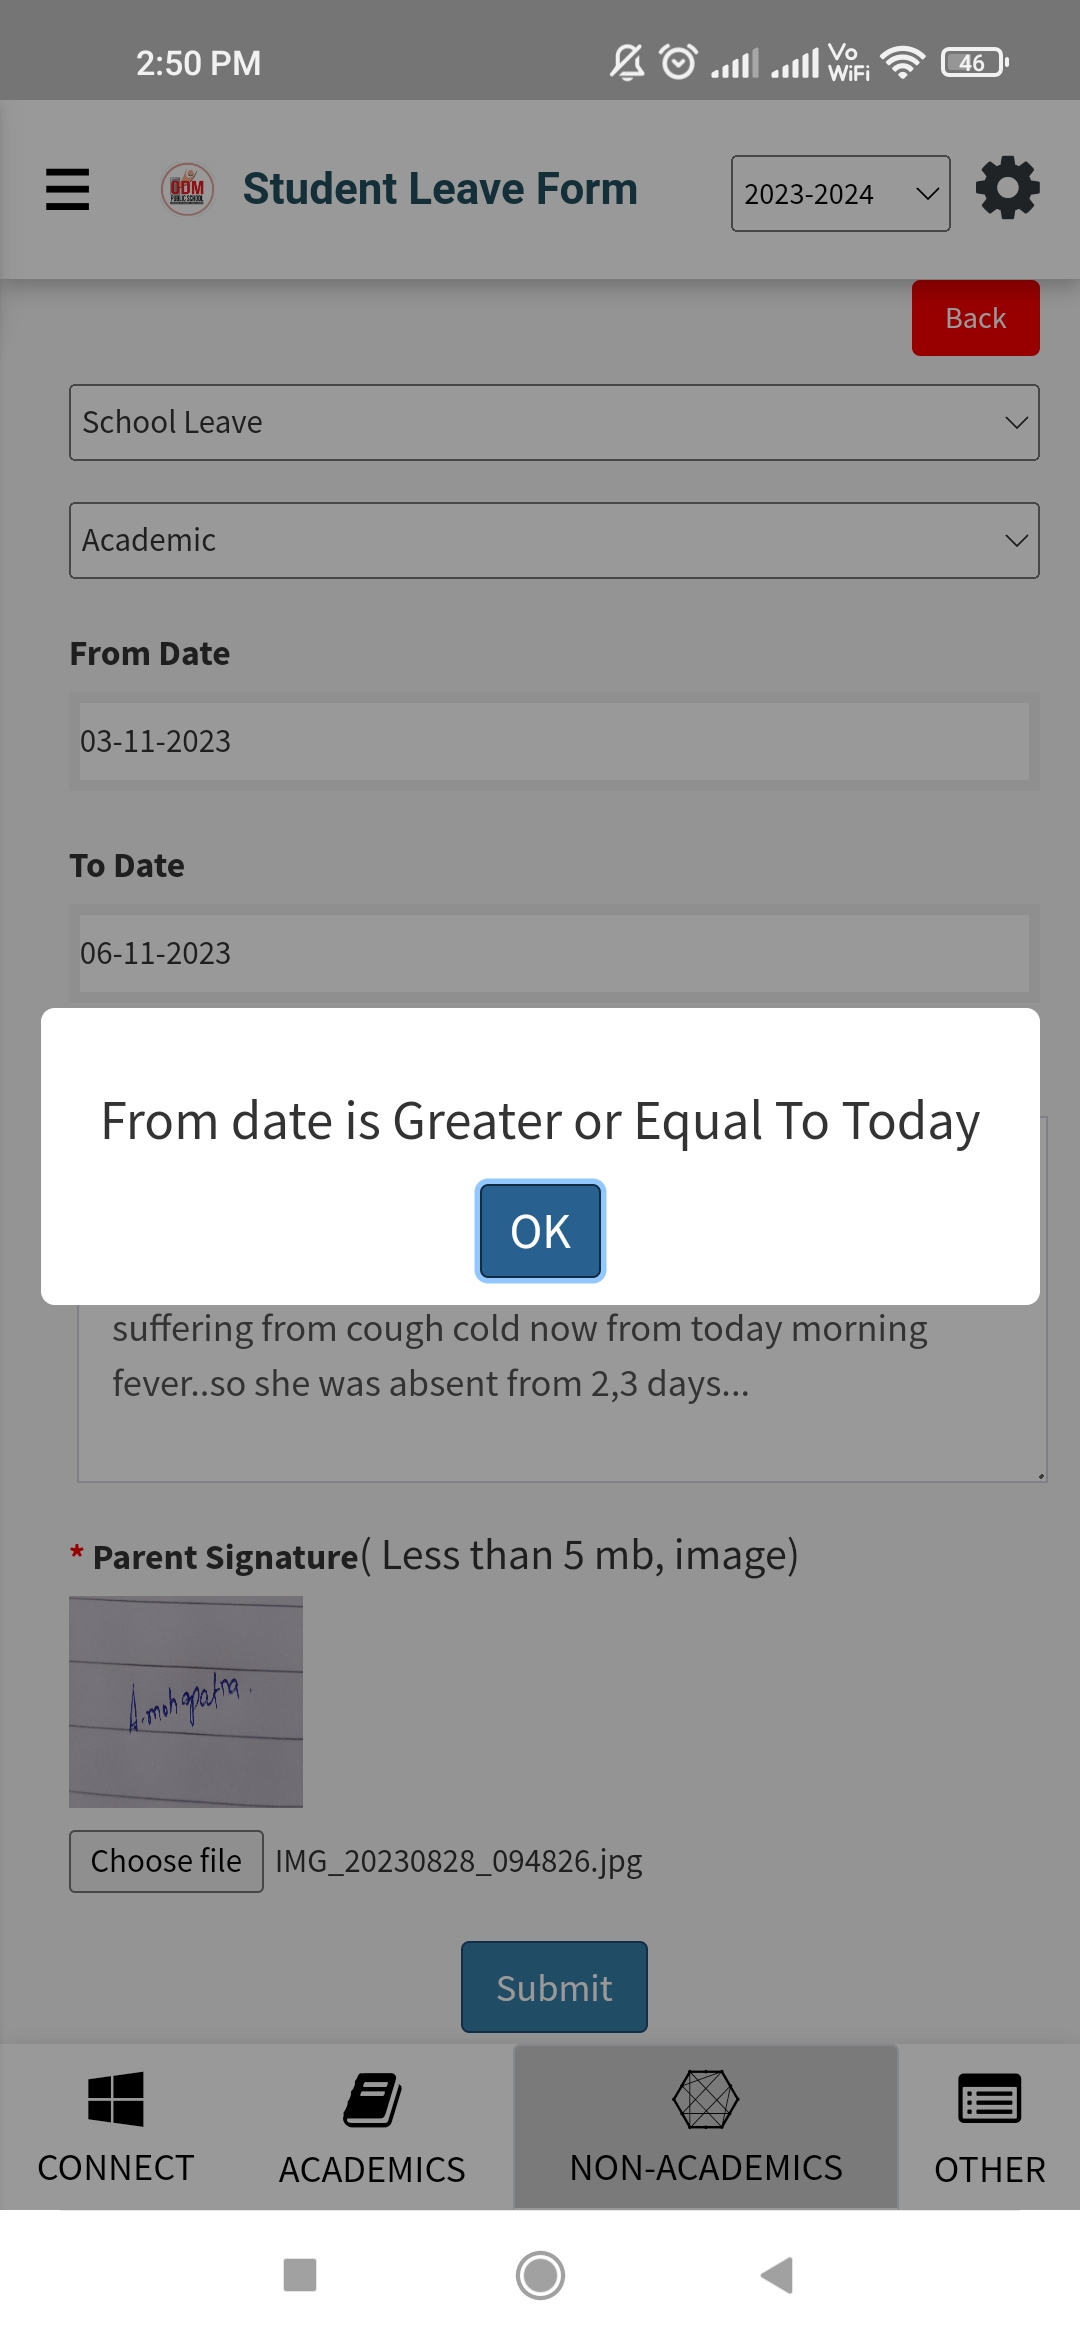
Task: Tap the parent signature image thumbnail
Action: pyautogui.click(x=186, y=1702)
